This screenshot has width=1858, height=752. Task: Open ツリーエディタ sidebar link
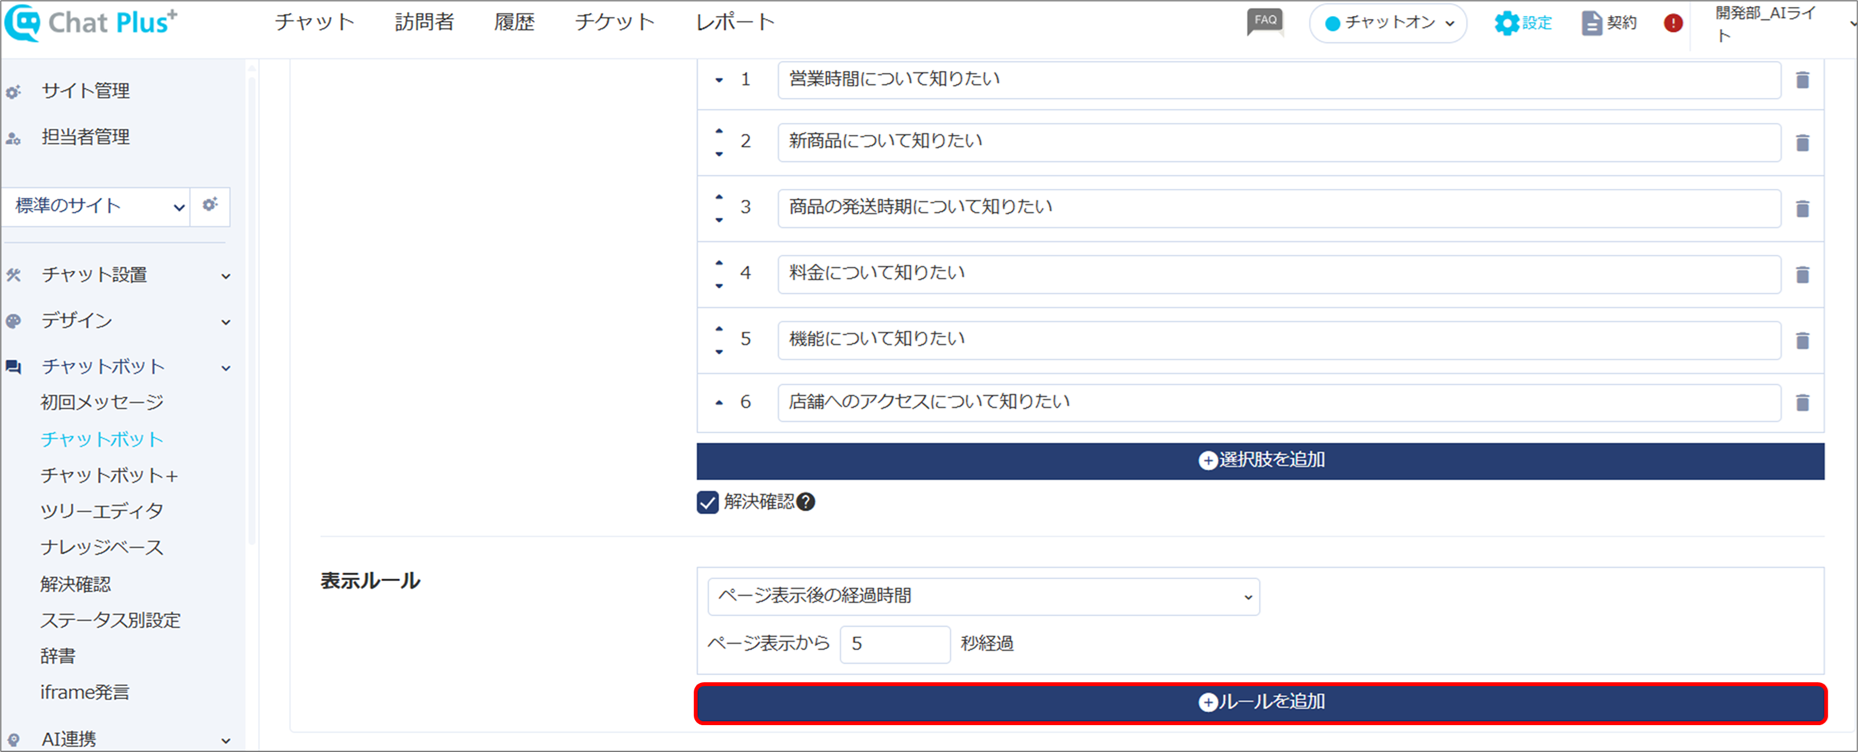[102, 511]
